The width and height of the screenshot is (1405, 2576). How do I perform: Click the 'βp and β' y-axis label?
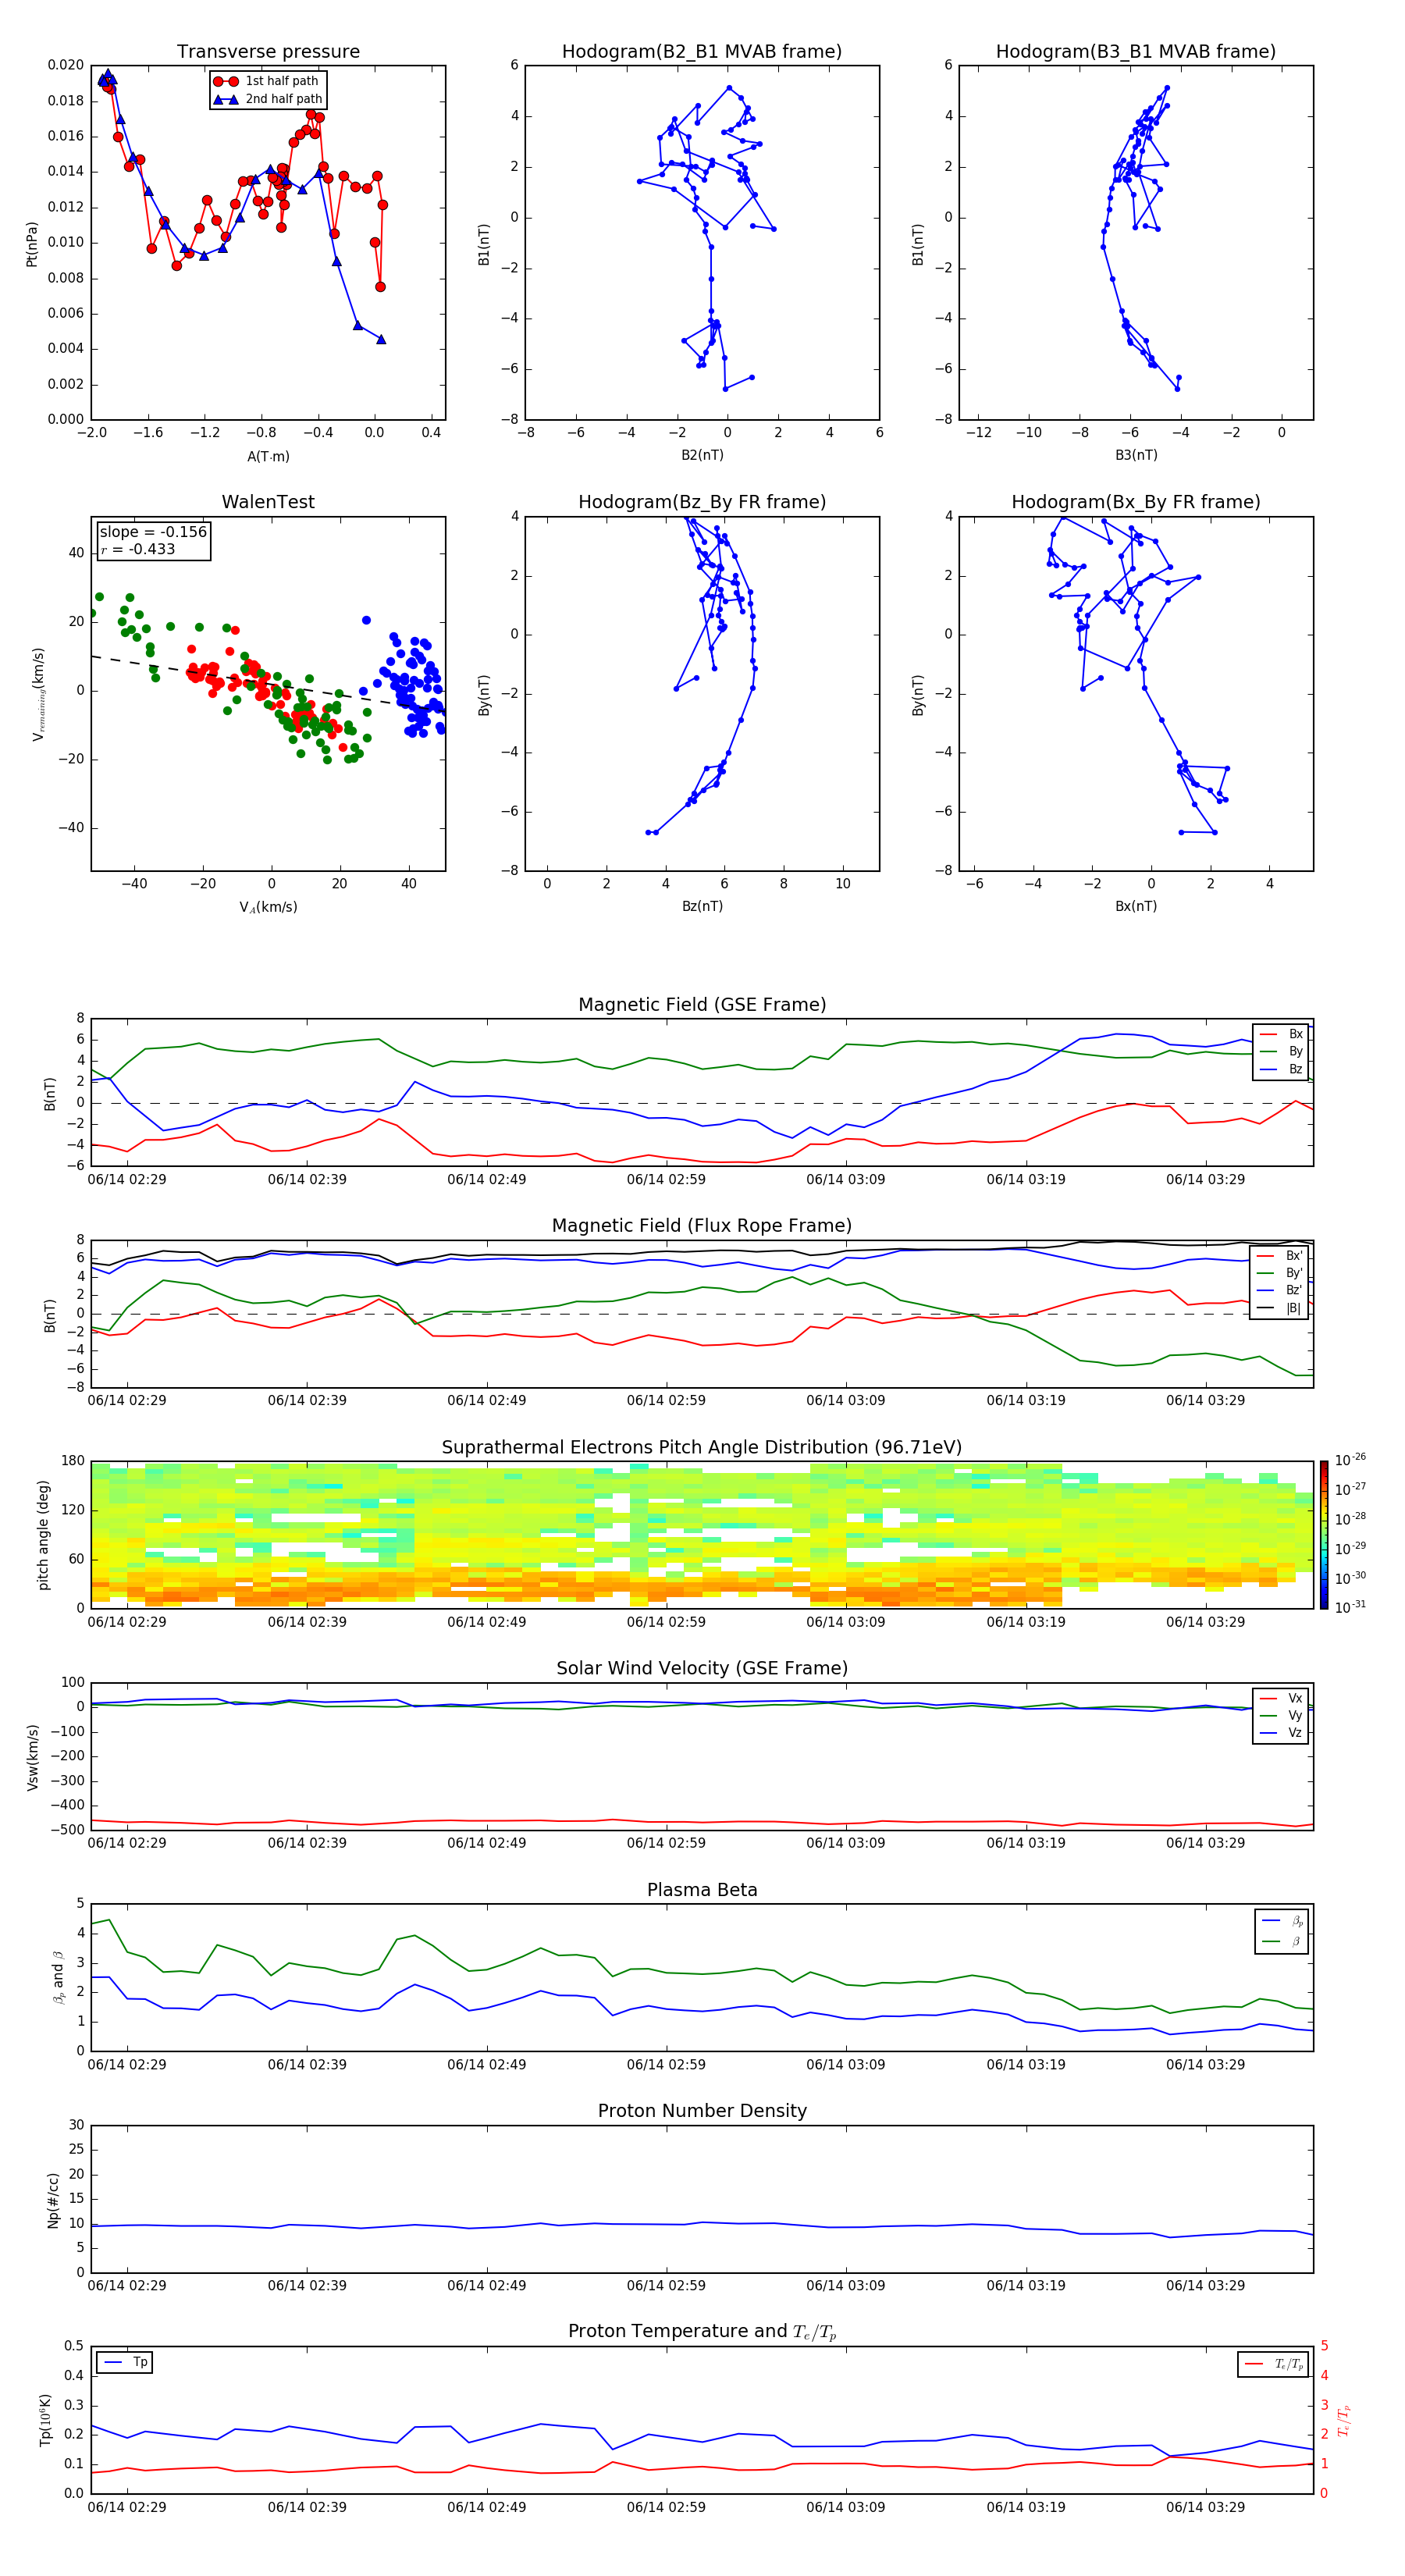pos(58,1978)
